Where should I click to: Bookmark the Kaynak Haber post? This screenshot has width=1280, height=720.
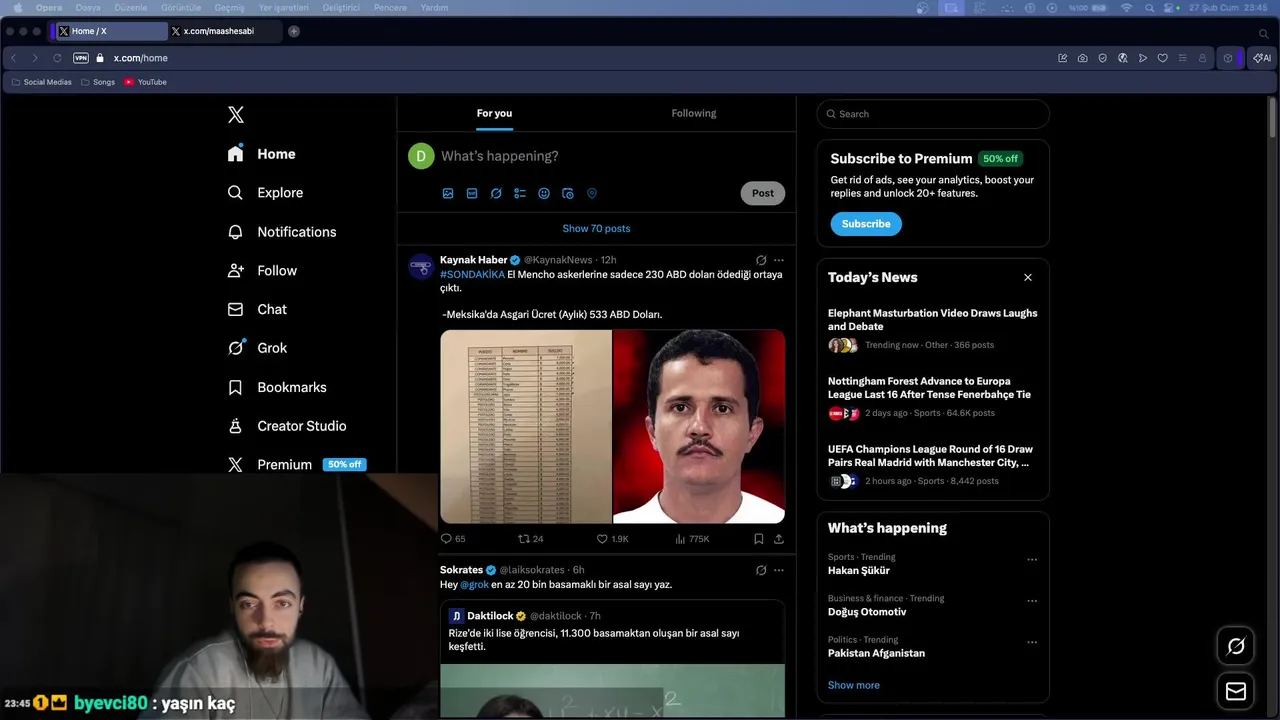coord(759,539)
